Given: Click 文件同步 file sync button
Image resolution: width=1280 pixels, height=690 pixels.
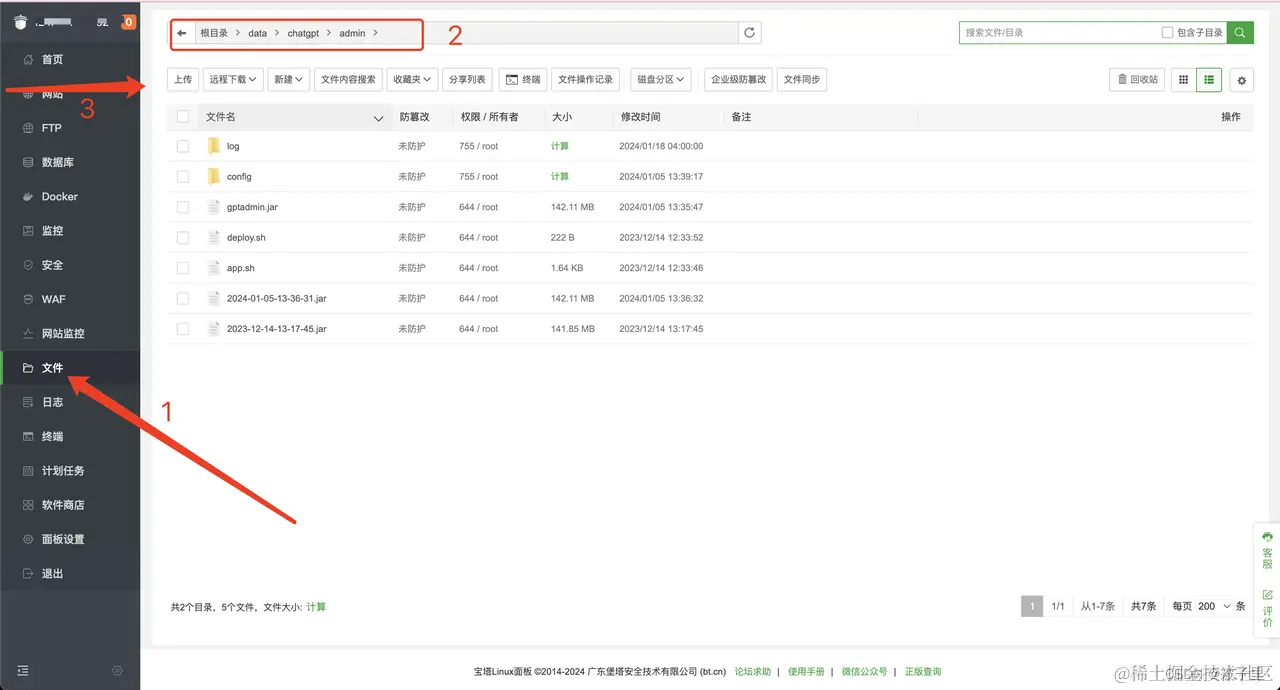Looking at the screenshot, I should tap(802, 79).
